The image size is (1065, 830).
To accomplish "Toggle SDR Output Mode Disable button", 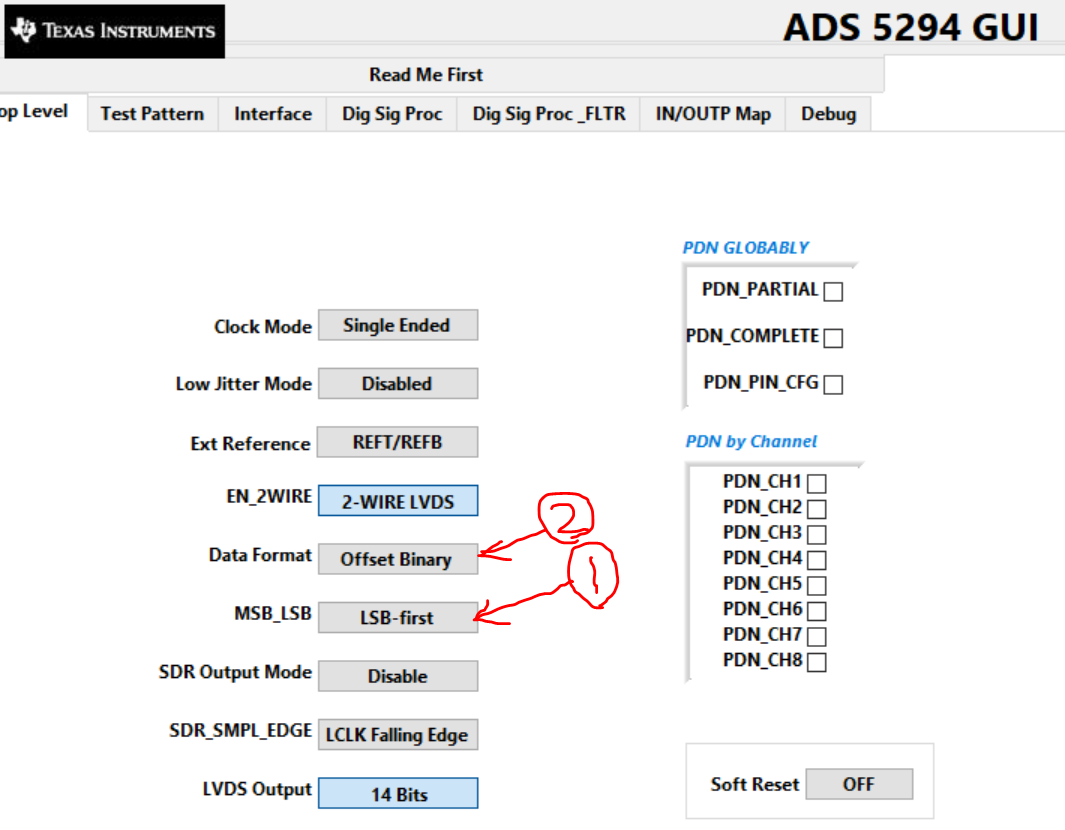I will (x=398, y=676).
